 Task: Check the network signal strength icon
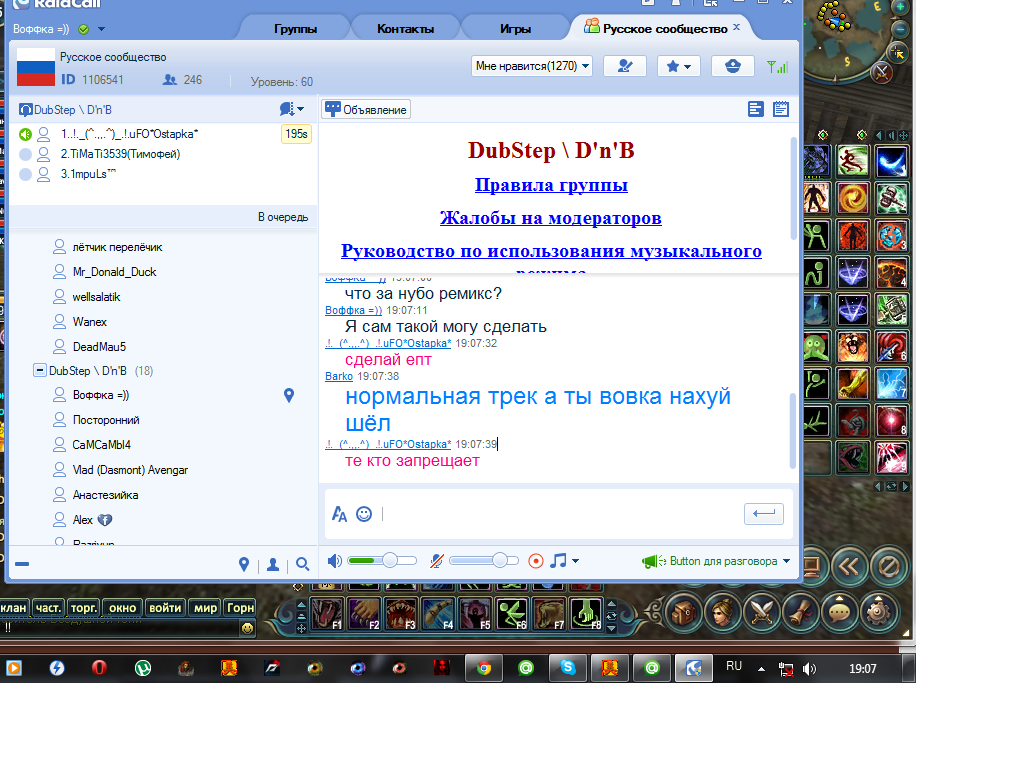pyautogui.click(x=777, y=66)
